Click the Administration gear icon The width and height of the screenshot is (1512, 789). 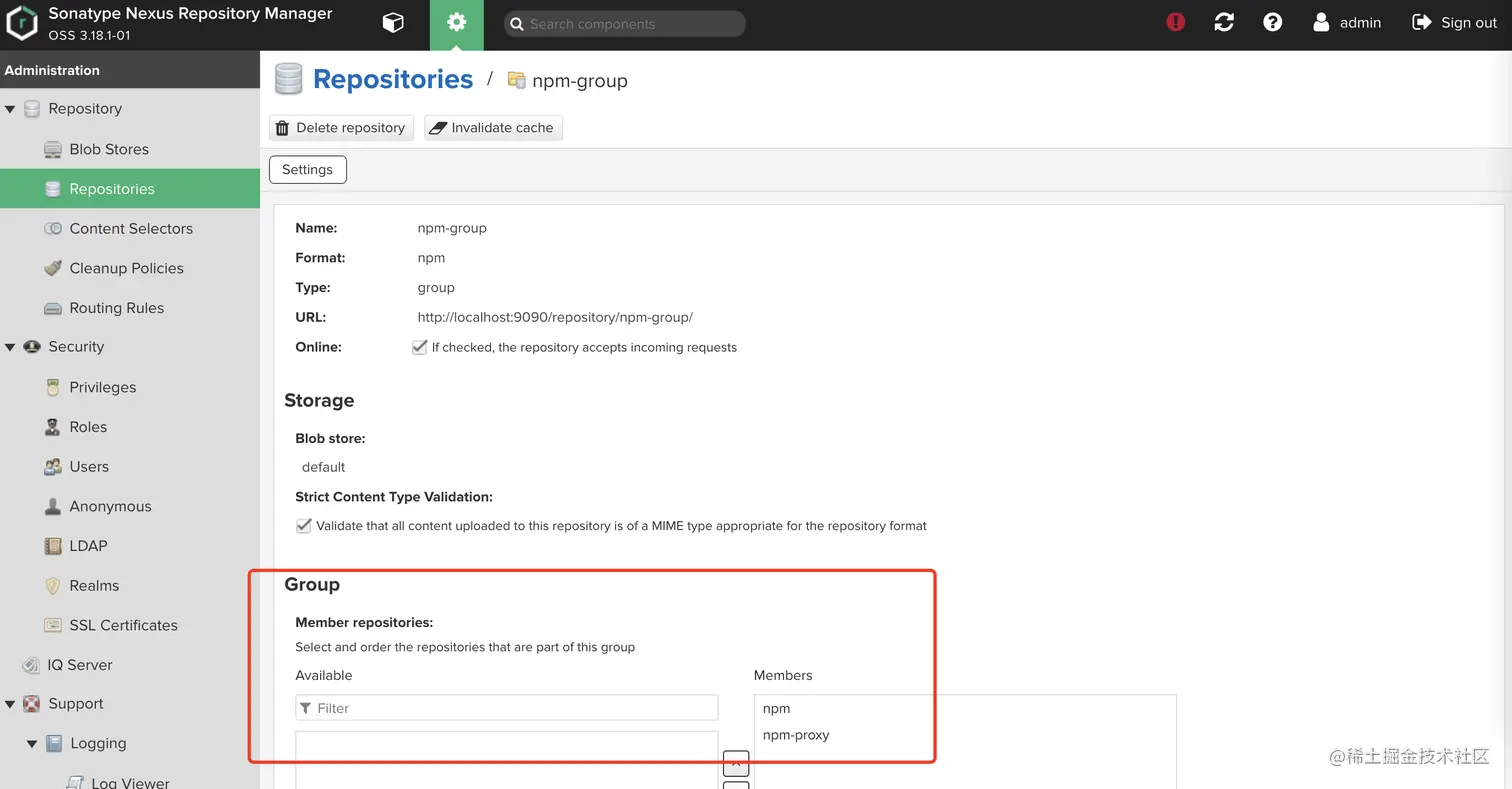tap(456, 23)
